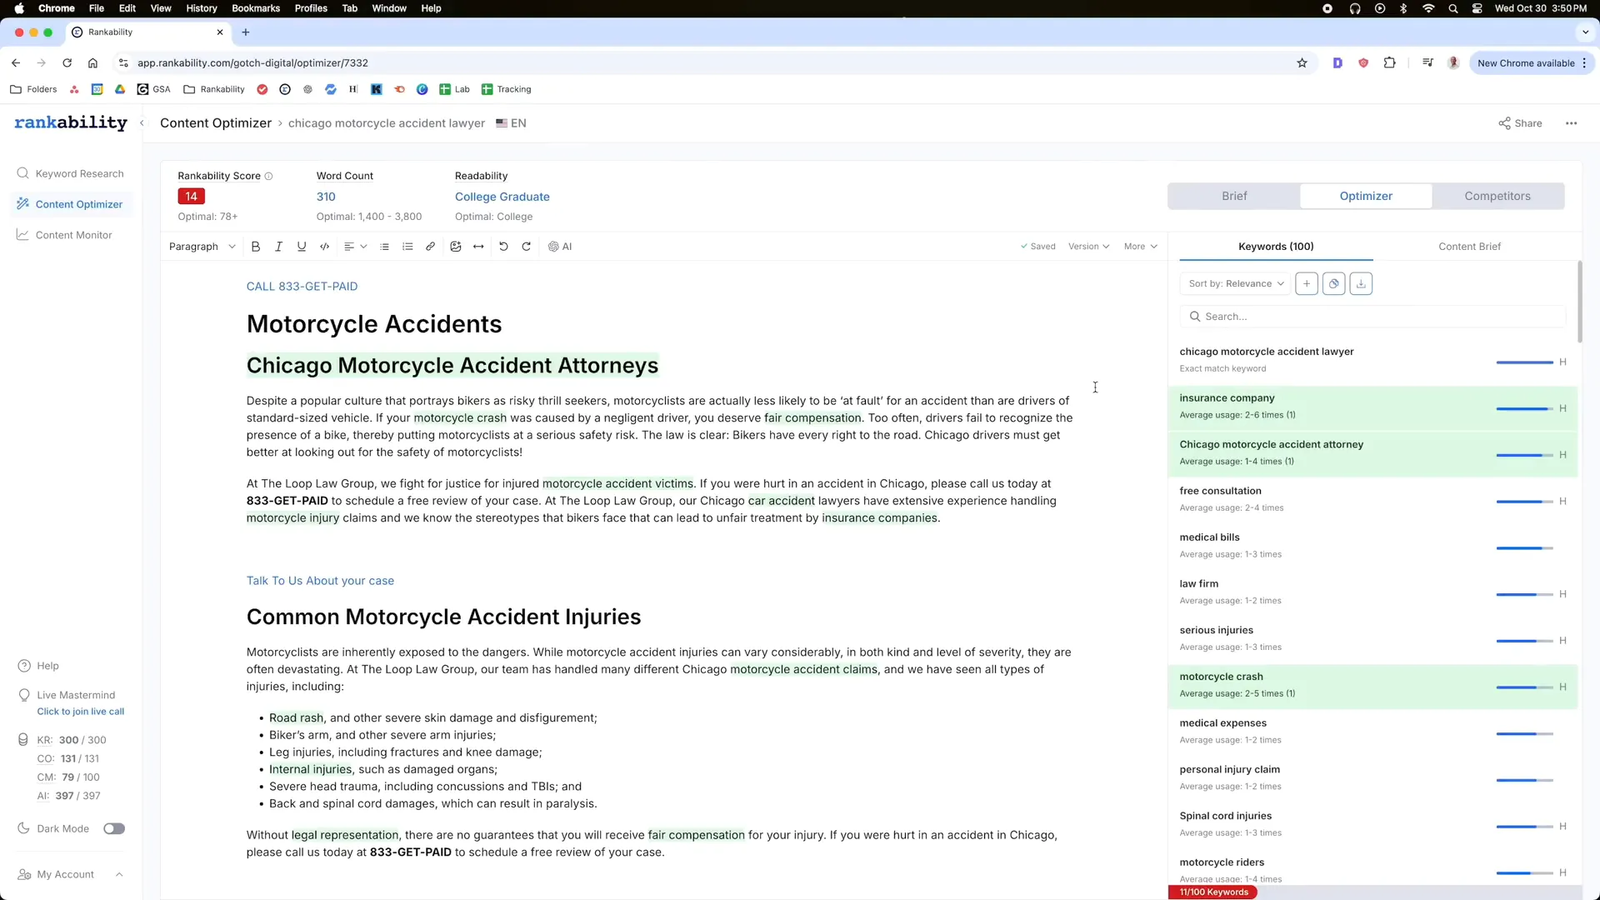Click Talk To Us About your case link
Screen dimensions: 1600x900
320,581
